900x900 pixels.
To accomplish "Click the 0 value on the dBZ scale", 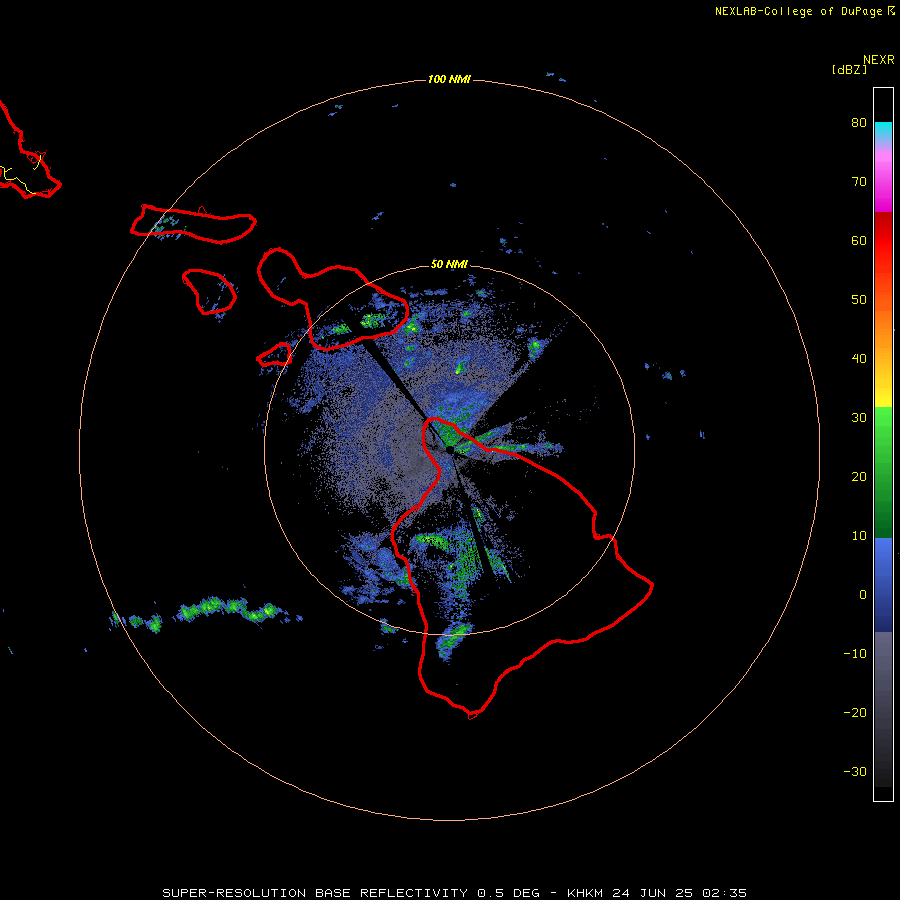I will (x=863, y=595).
